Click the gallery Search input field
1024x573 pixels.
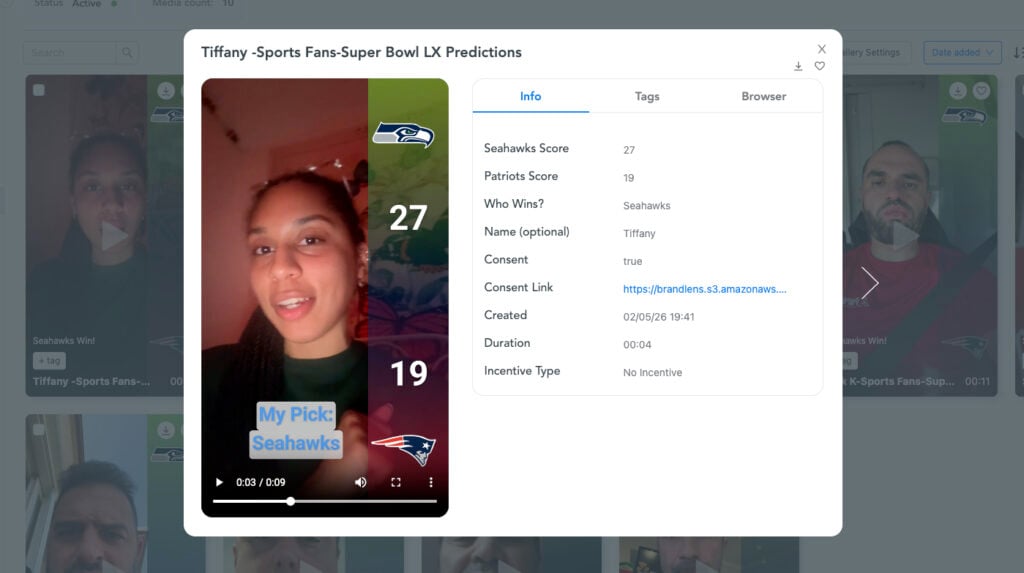70,53
